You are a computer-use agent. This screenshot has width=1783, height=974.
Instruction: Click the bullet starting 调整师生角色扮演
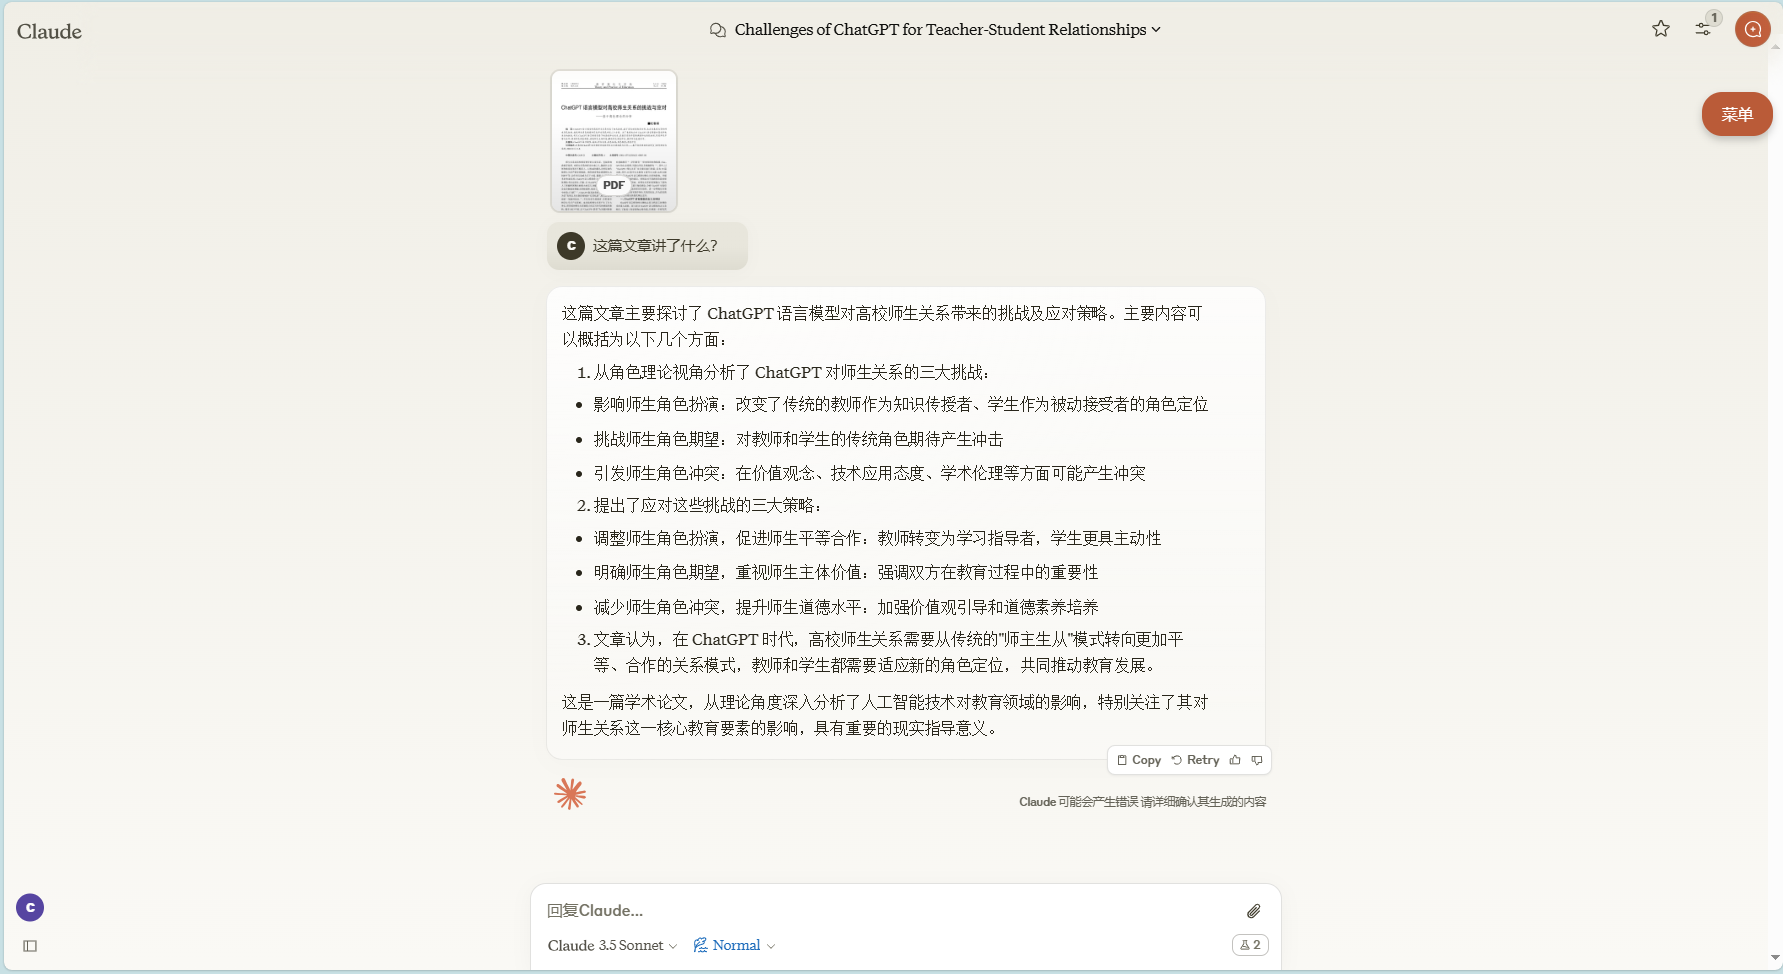click(x=877, y=539)
